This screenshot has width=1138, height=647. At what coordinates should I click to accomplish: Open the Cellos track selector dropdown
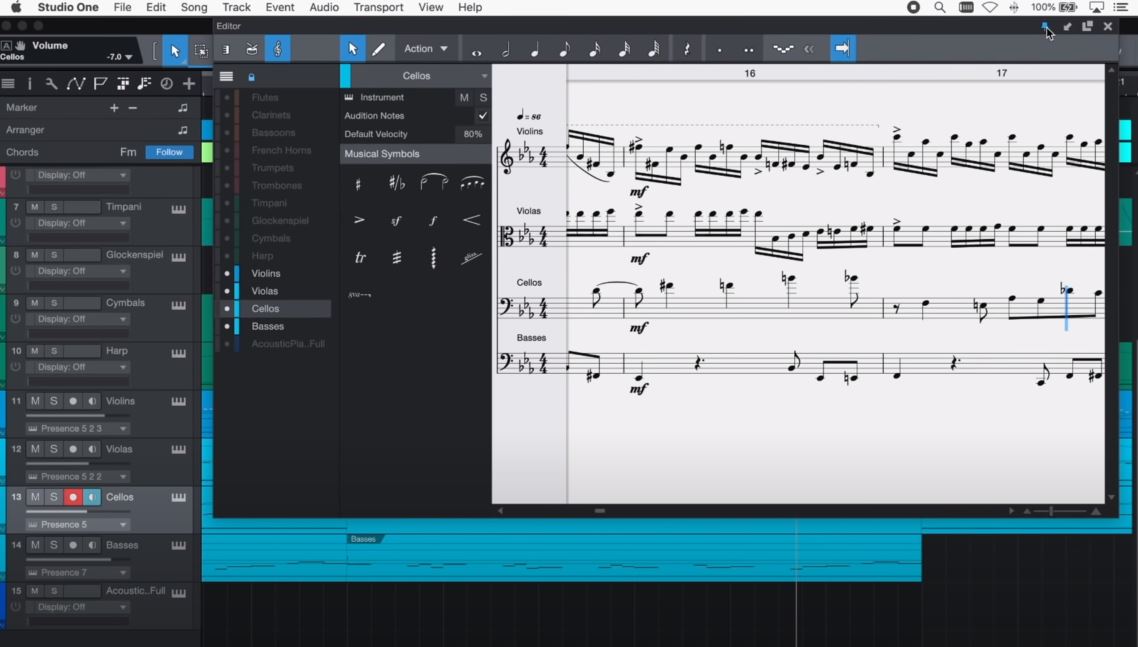(416, 76)
